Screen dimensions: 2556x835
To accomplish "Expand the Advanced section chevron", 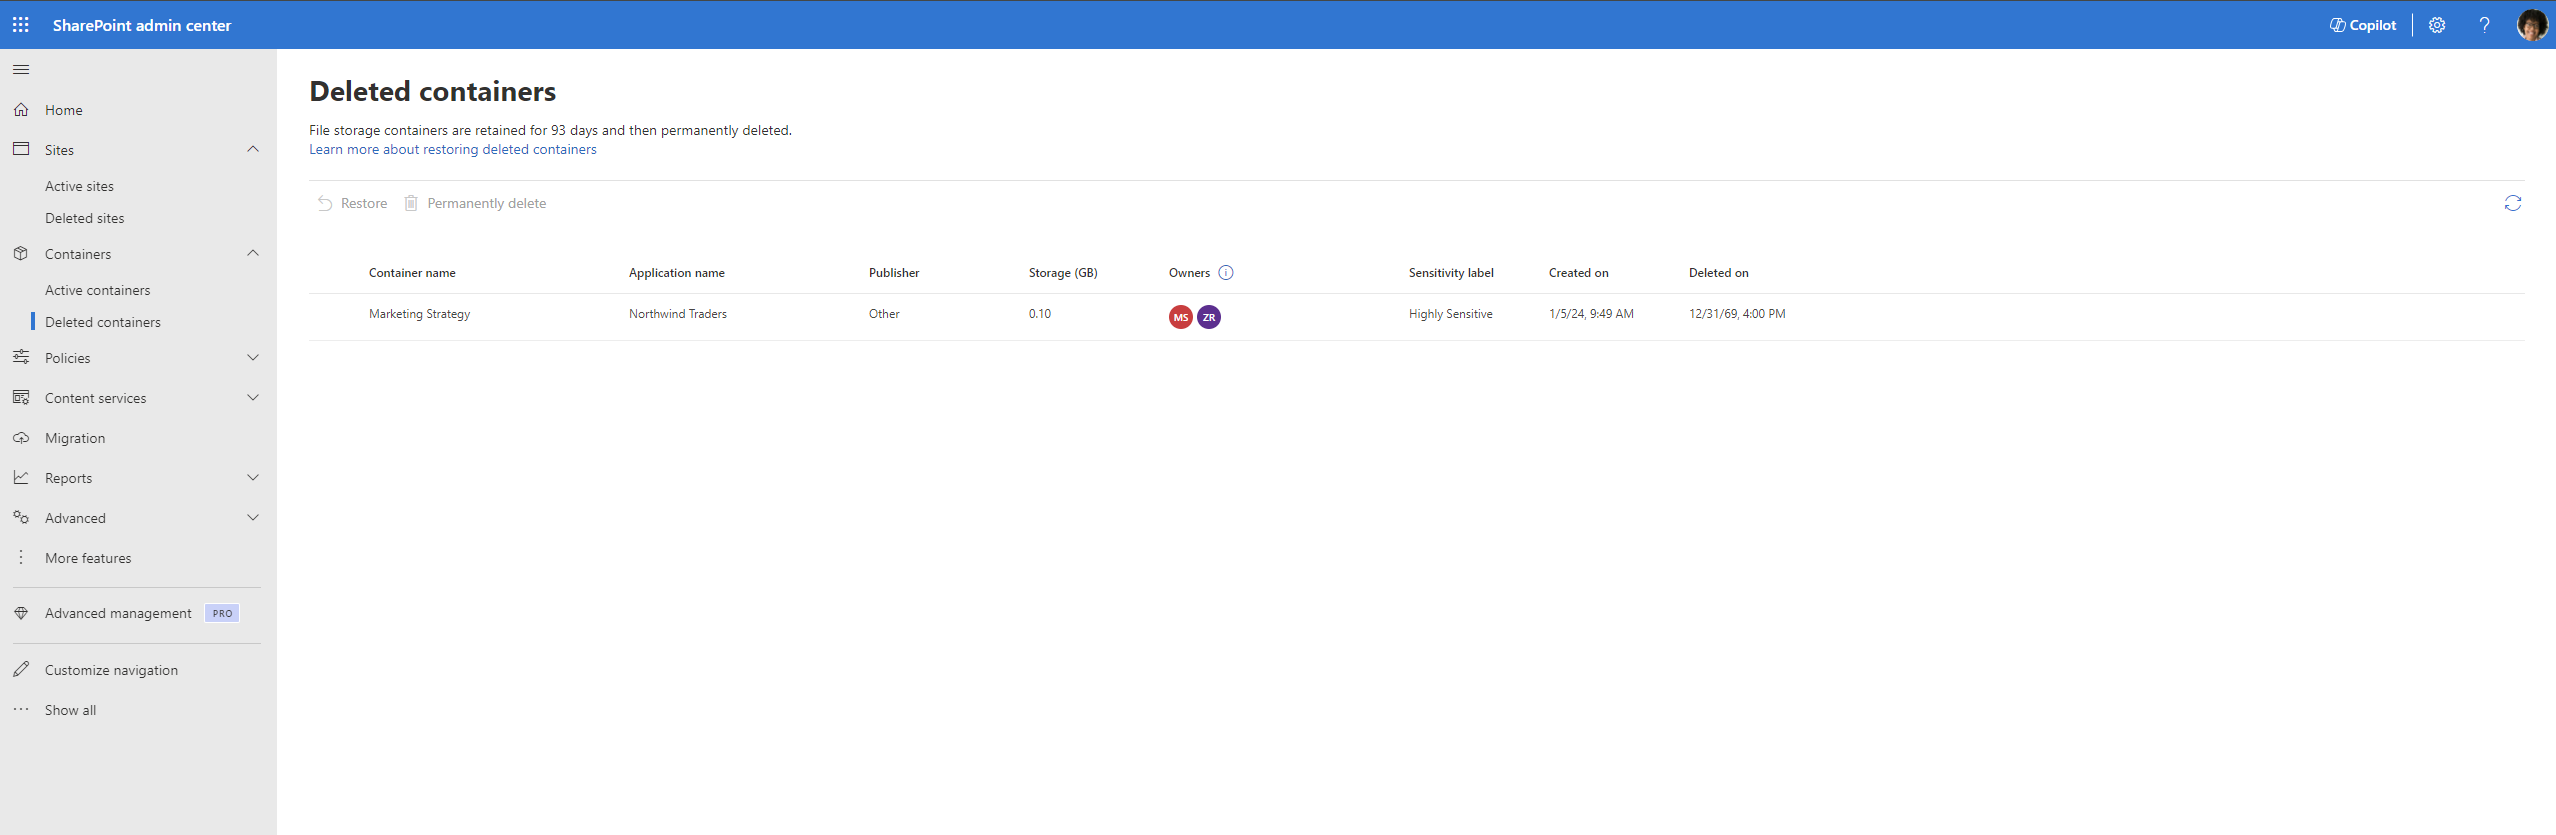I will (253, 517).
